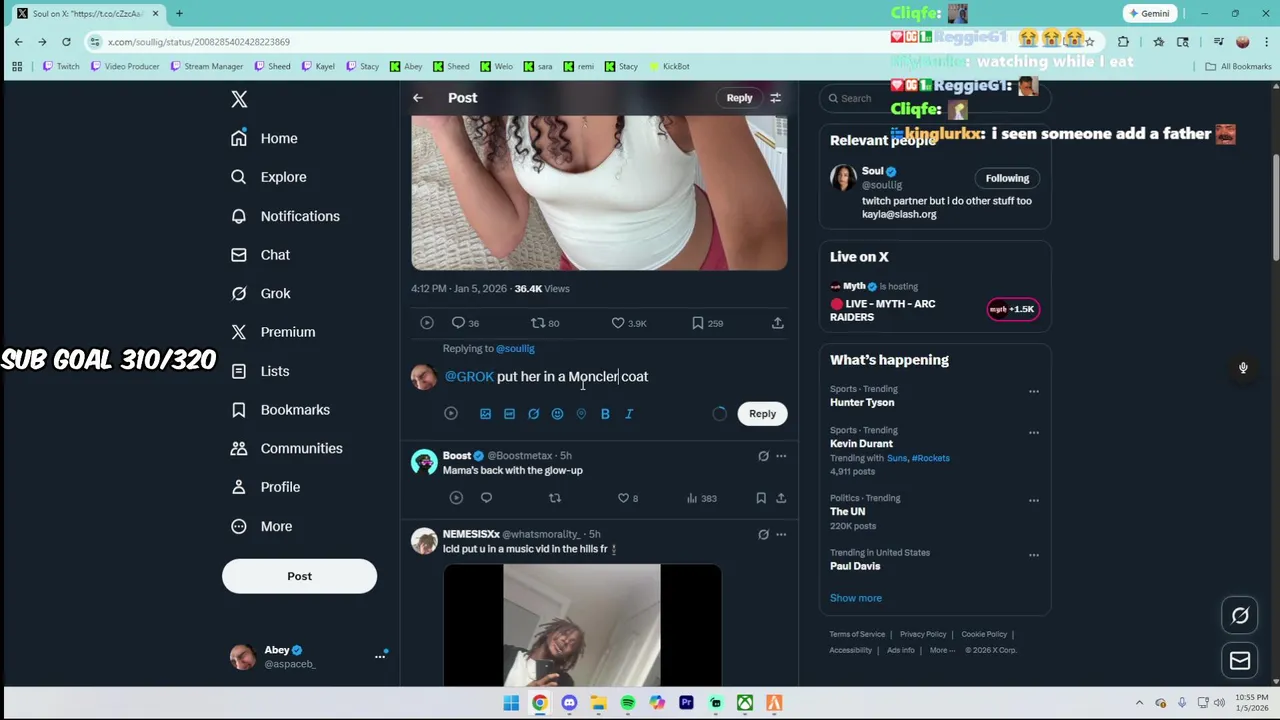Open Grok in the sidebar
Viewport: 1280px width, 720px height.
(260, 293)
